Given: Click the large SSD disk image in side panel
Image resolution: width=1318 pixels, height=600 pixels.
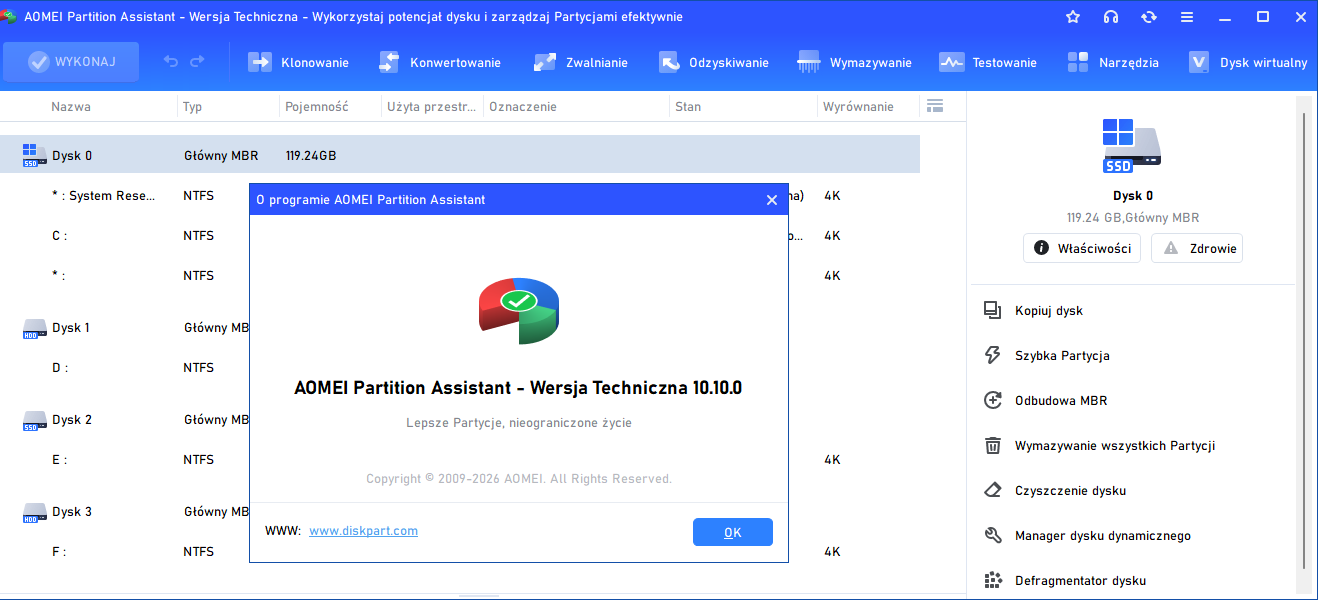Looking at the screenshot, I should click(x=1132, y=146).
